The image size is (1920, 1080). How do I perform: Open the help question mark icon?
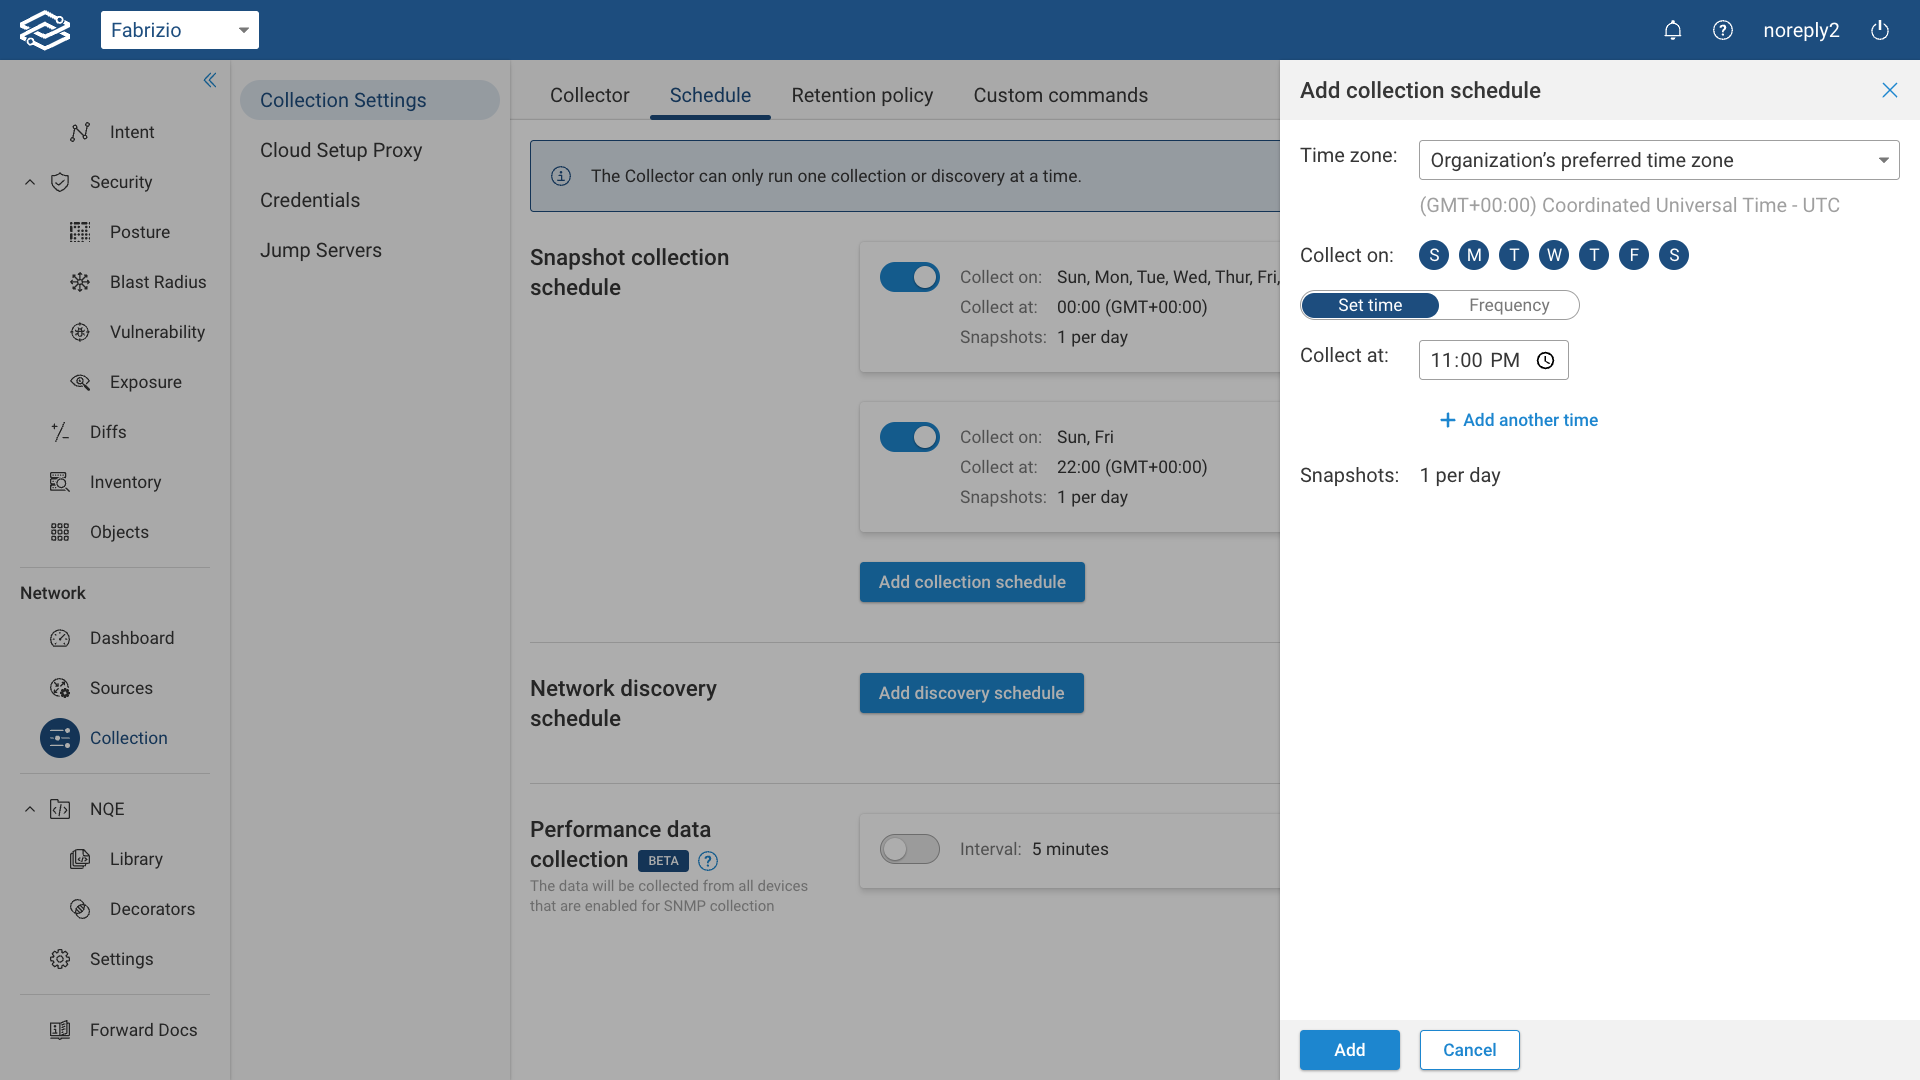[x=1722, y=30]
